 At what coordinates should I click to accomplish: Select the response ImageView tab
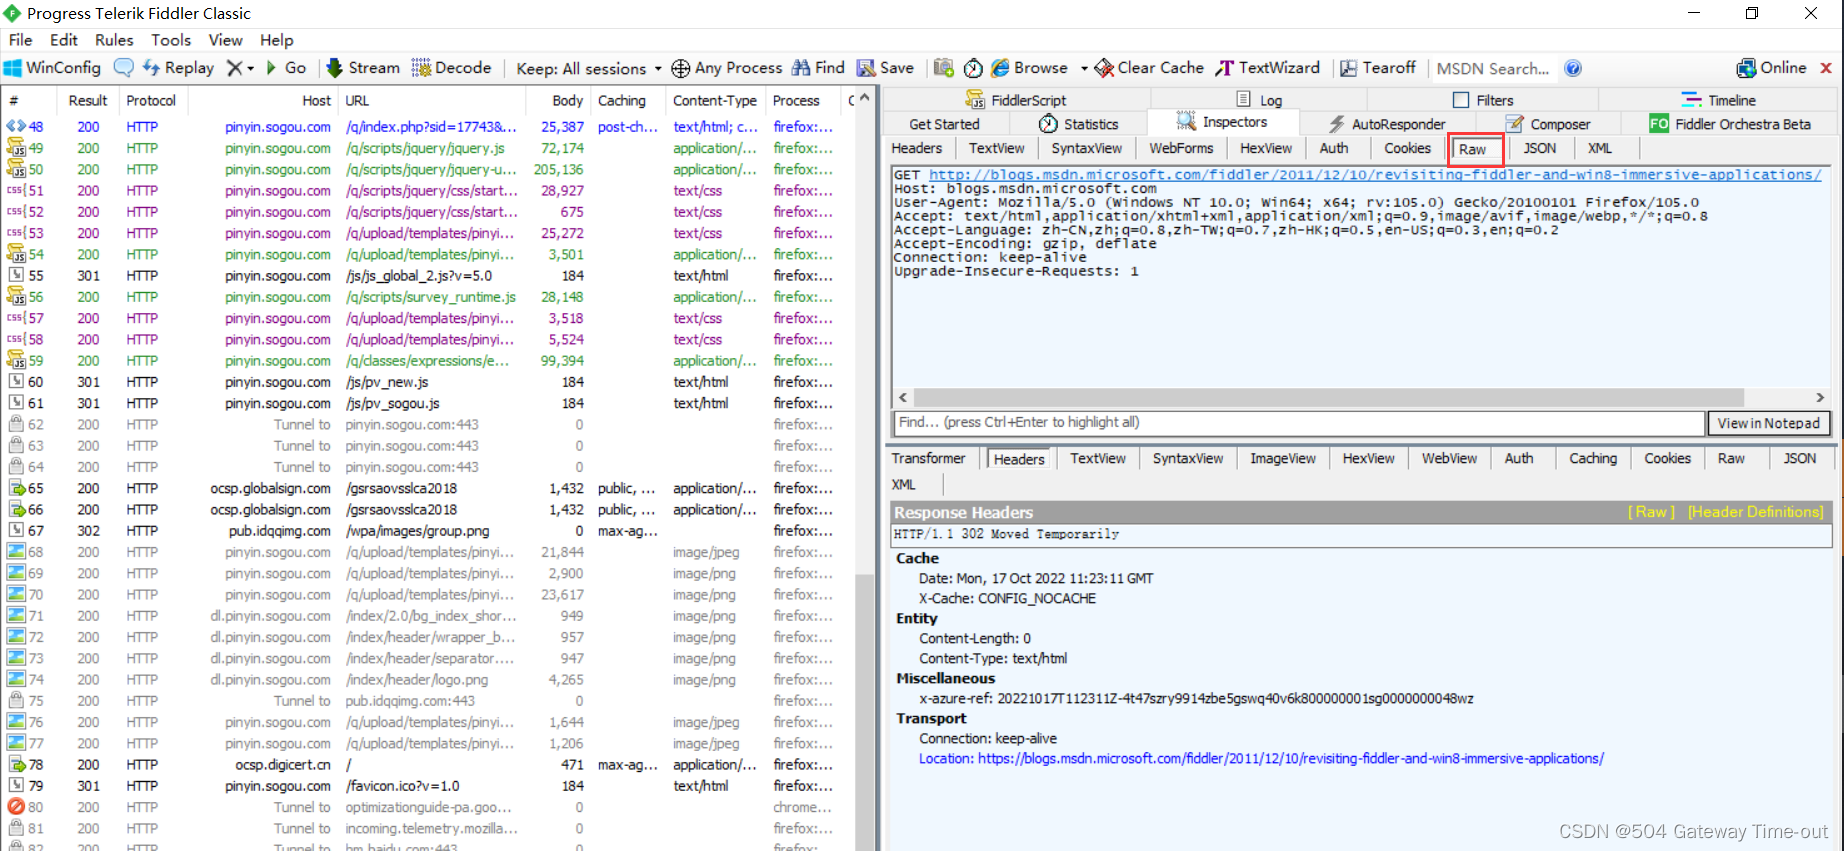point(1283,458)
